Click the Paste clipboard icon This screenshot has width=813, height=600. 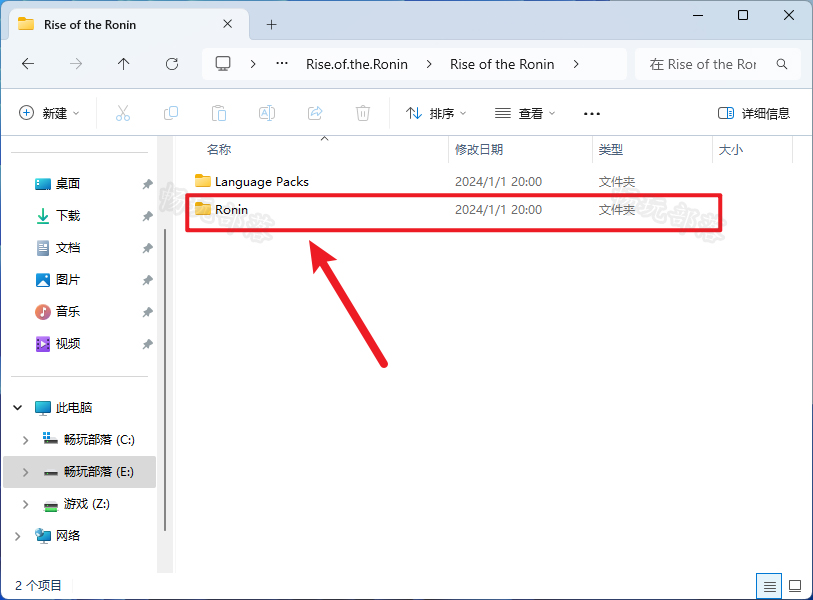[x=219, y=113]
